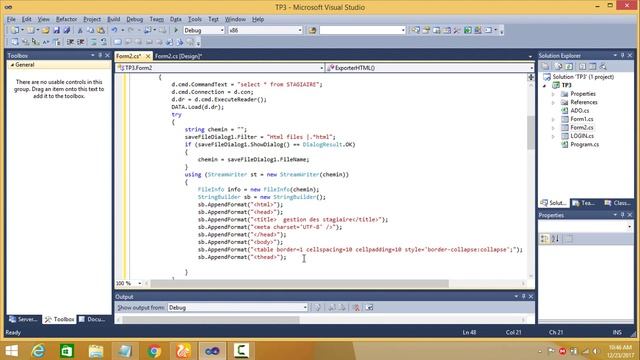
Task: Click the Save icon in the toolbar
Action: coord(57,30)
